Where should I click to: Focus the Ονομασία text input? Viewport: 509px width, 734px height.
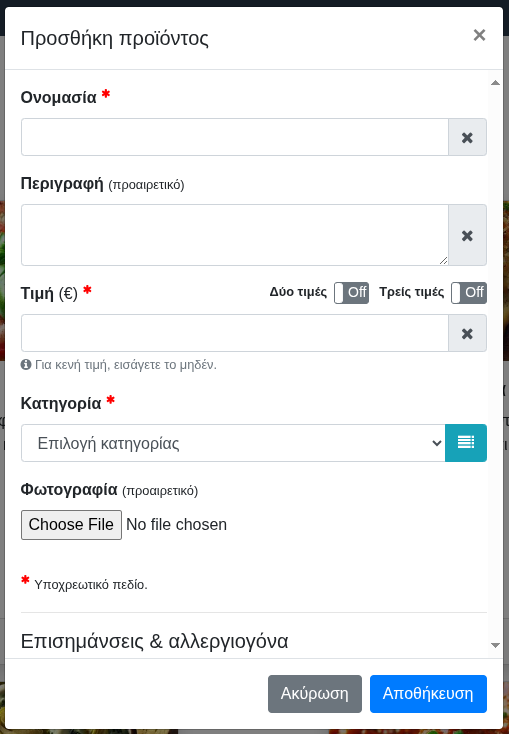pos(235,137)
